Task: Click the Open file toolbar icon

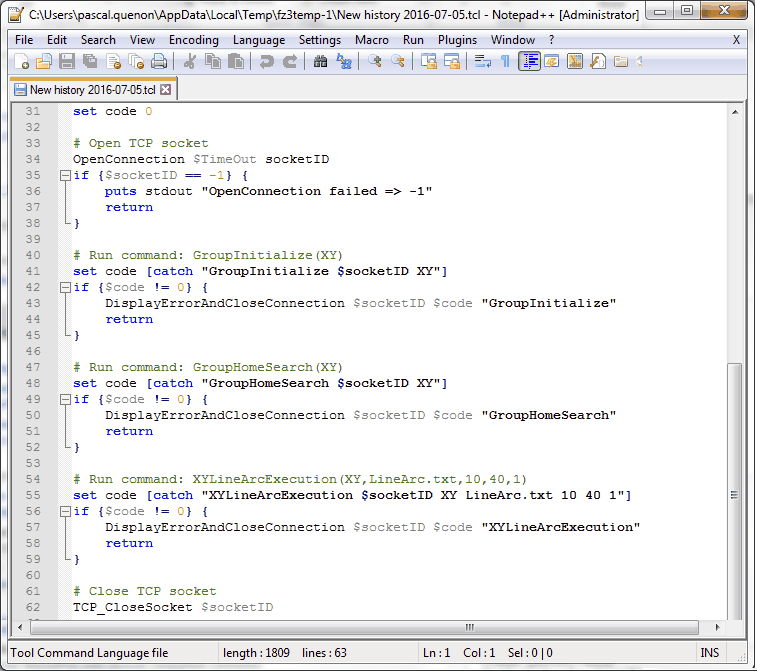Action: (x=44, y=62)
